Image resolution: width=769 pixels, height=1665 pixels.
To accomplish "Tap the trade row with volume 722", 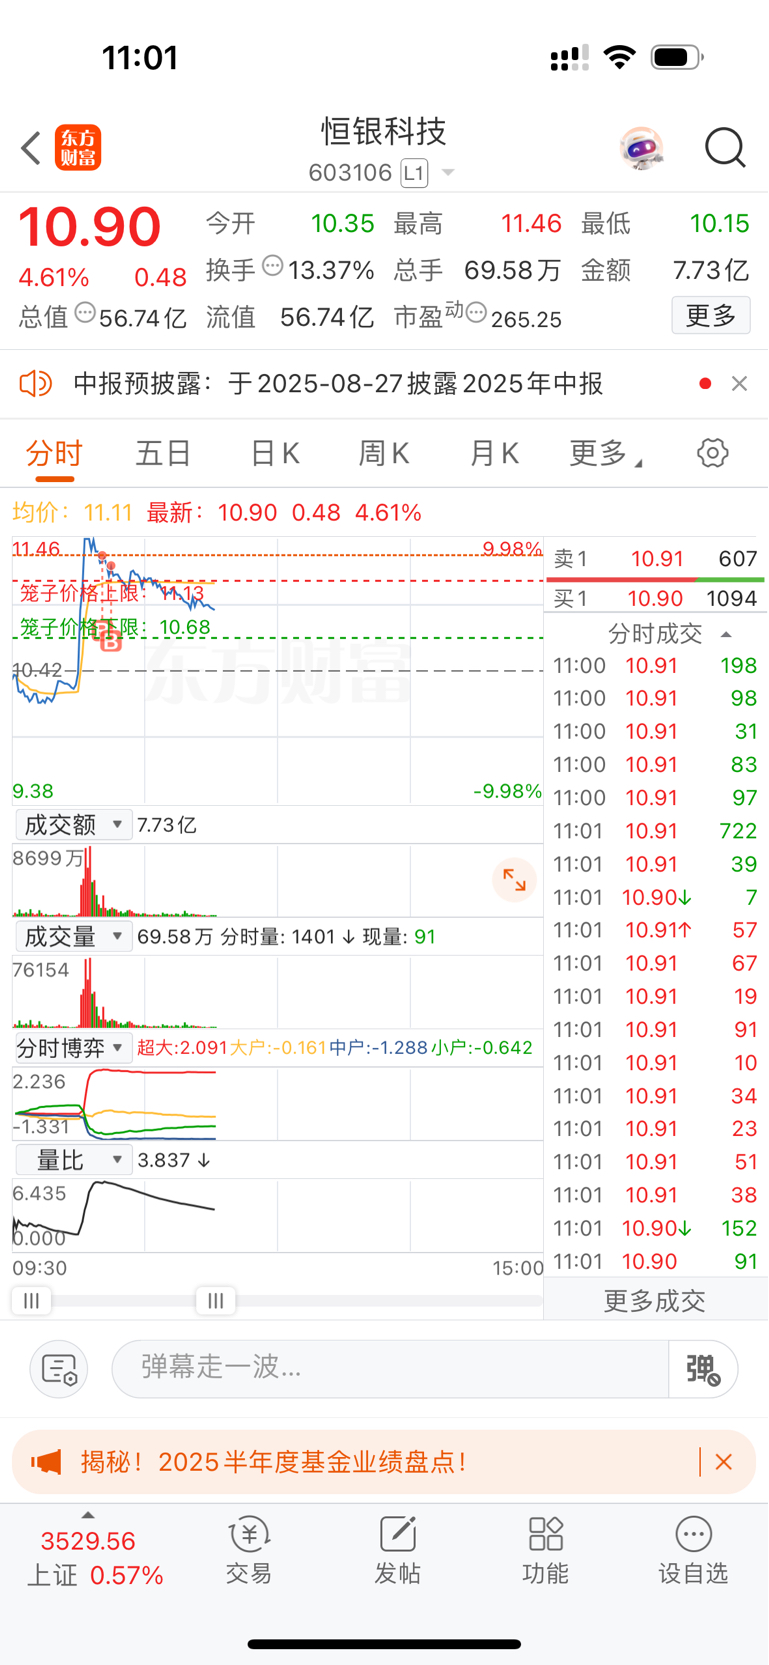I will click(655, 831).
